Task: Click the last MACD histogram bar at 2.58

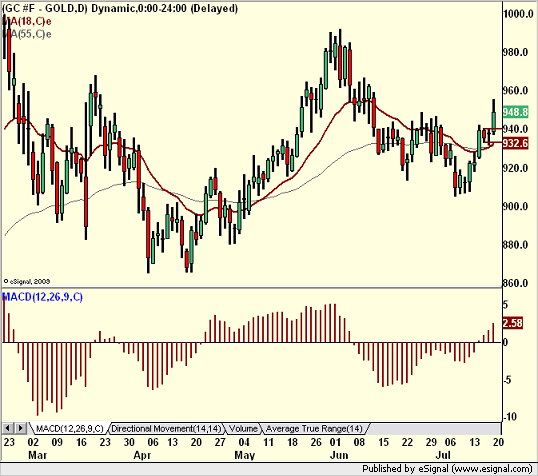Action: coord(493,333)
